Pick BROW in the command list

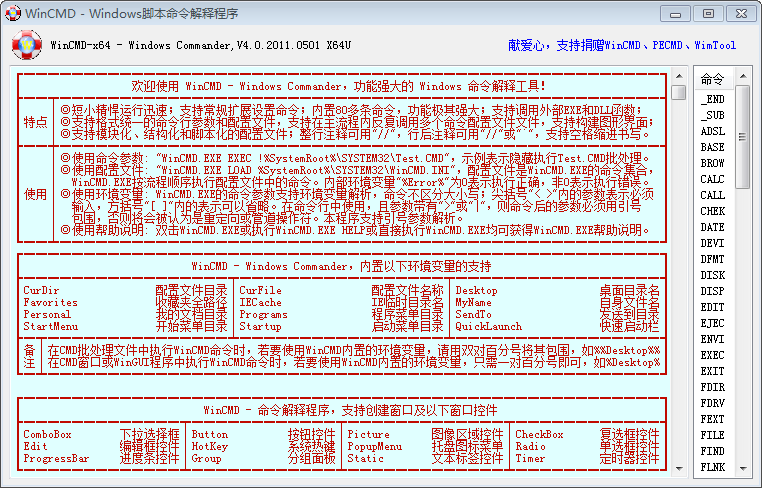[712, 163]
